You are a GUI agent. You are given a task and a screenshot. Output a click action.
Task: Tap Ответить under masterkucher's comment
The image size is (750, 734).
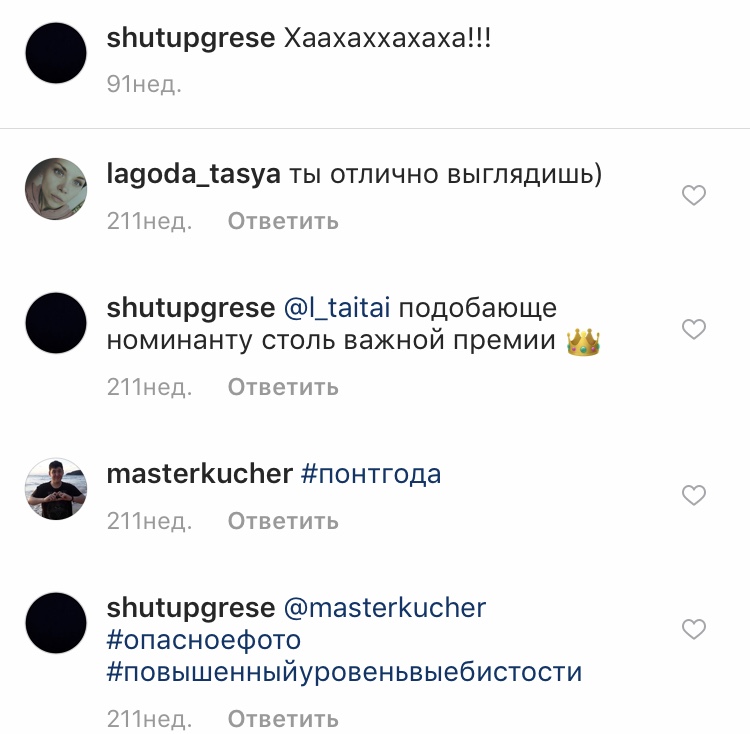coord(283,521)
